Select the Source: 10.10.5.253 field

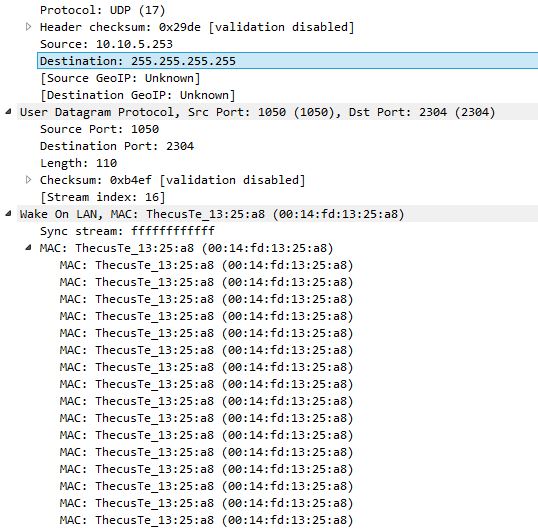pos(106,44)
